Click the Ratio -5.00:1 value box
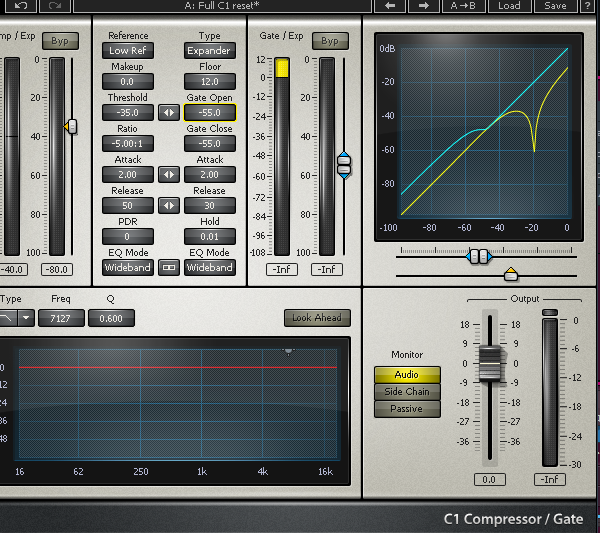This screenshot has width=600, height=533. [x=128, y=143]
